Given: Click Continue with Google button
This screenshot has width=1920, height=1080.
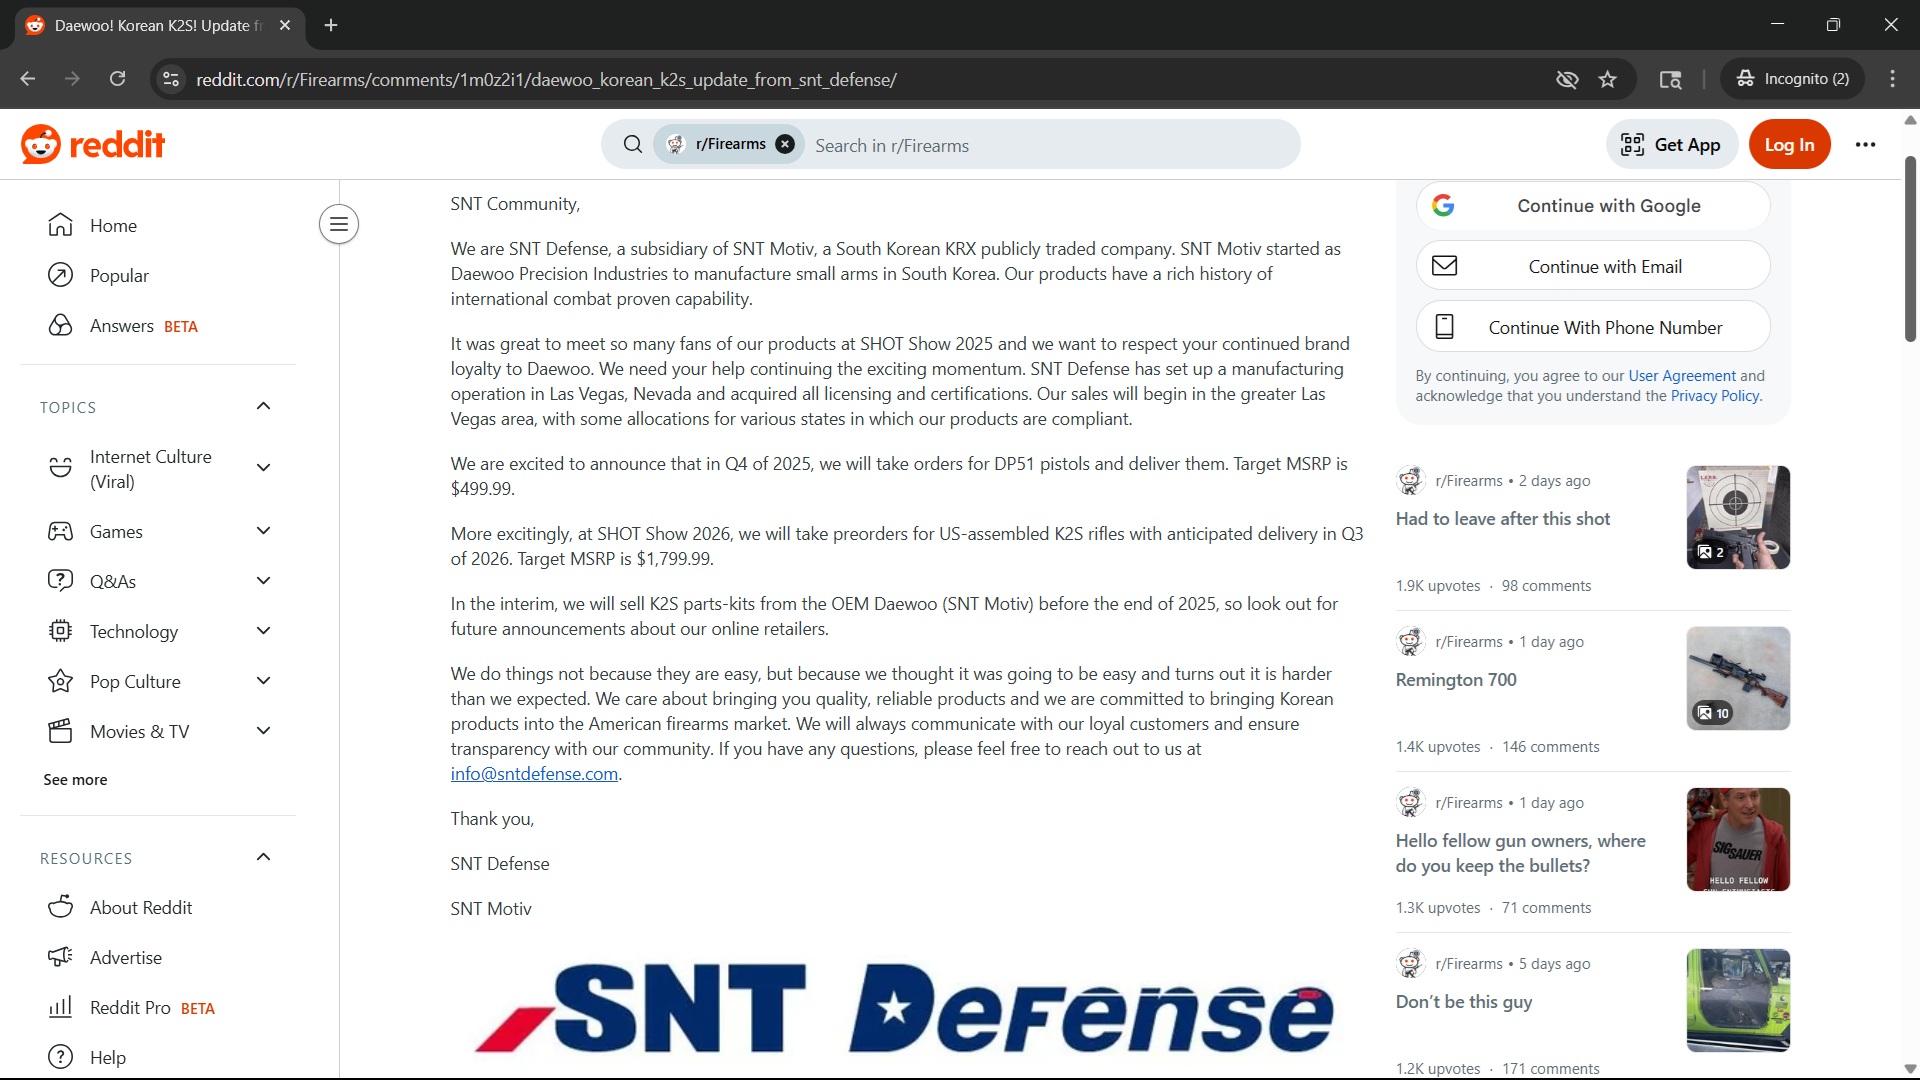Looking at the screenshot, I should tap(1593, 205).
